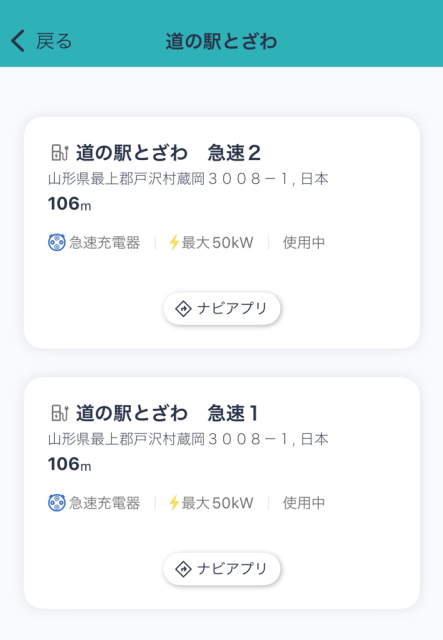Tap navigation diamond icon in 急速１ card
443x640 pixels.
pyautogui.click(x=183, y=569)
